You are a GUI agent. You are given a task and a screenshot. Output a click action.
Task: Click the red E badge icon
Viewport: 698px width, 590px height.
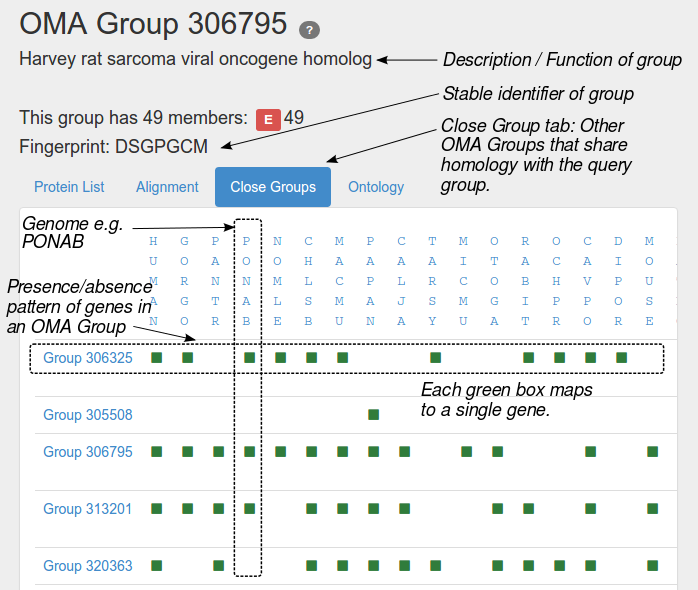pyautogui.click(x=268, y=120)
